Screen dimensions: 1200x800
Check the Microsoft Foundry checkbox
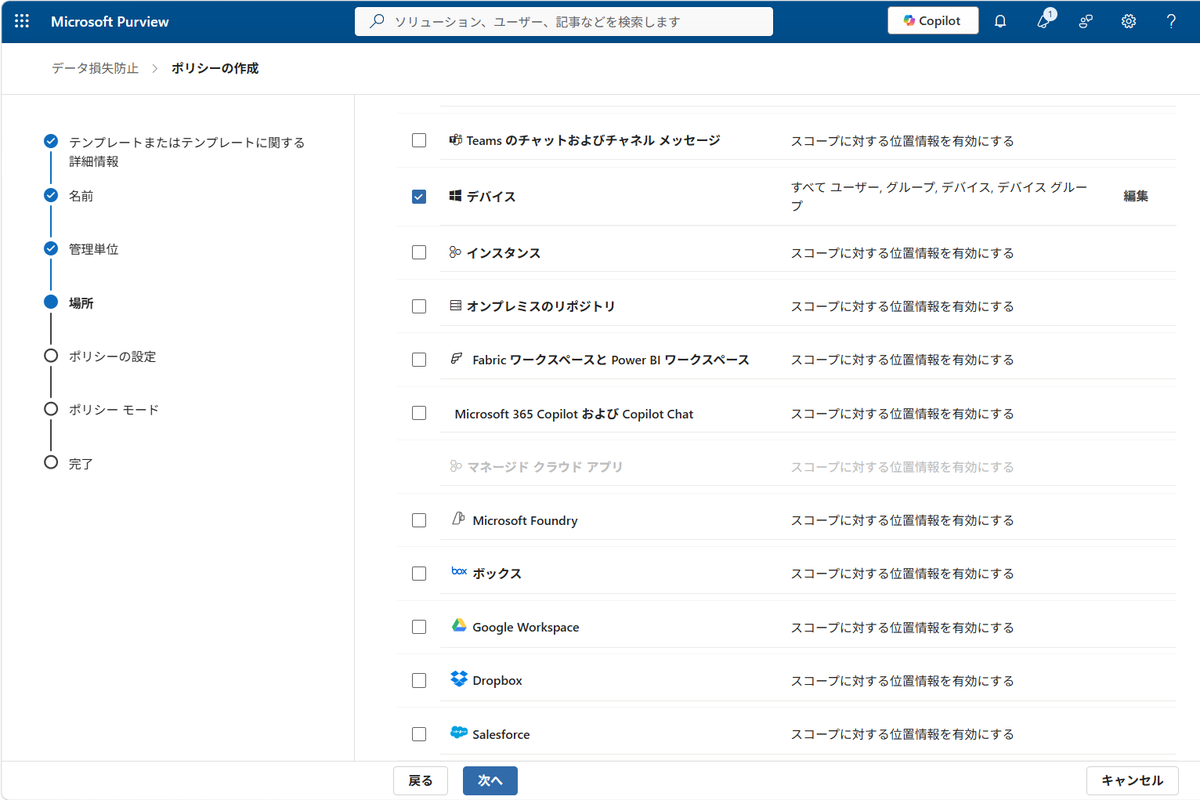click(419, 520)
